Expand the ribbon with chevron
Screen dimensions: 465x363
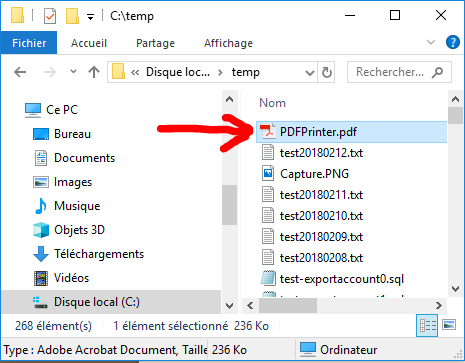(431, 42)
